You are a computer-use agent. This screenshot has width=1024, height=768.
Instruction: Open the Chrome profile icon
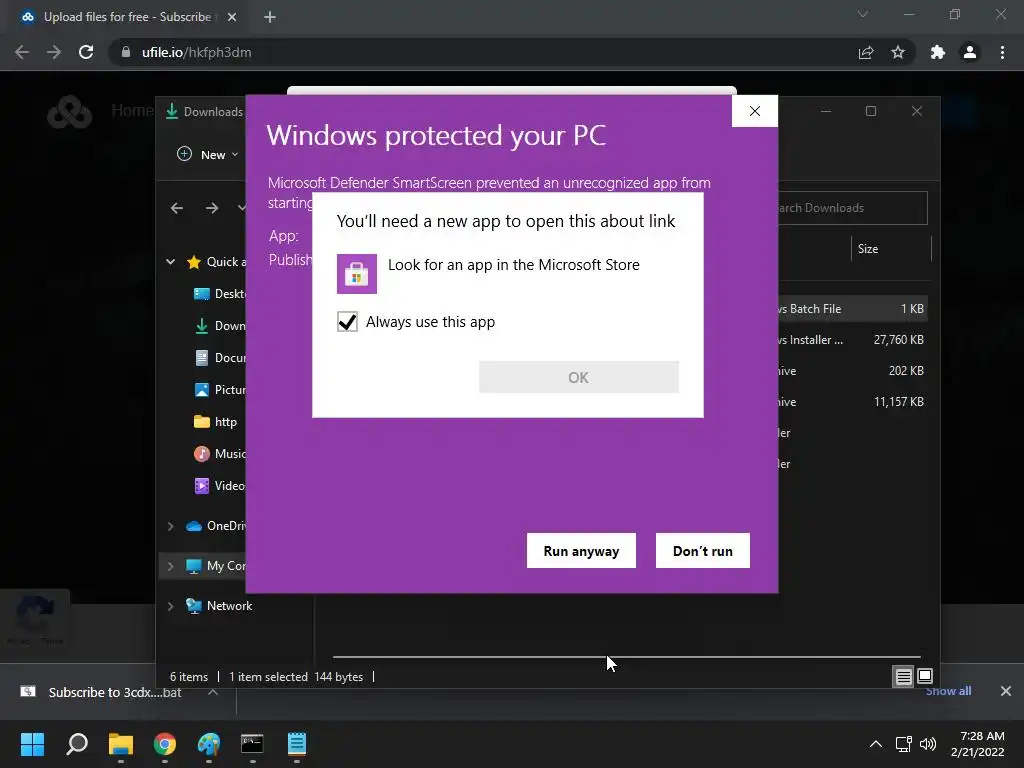pos(970,52)
